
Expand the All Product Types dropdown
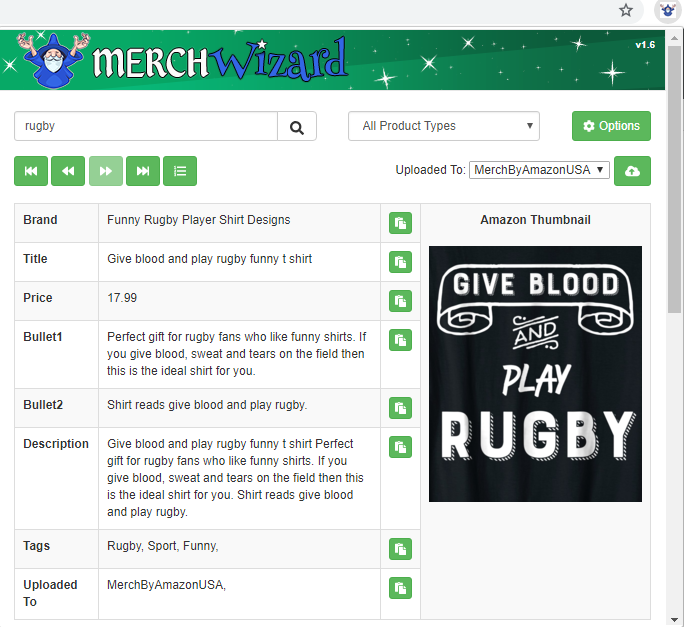tap(444, 126)
